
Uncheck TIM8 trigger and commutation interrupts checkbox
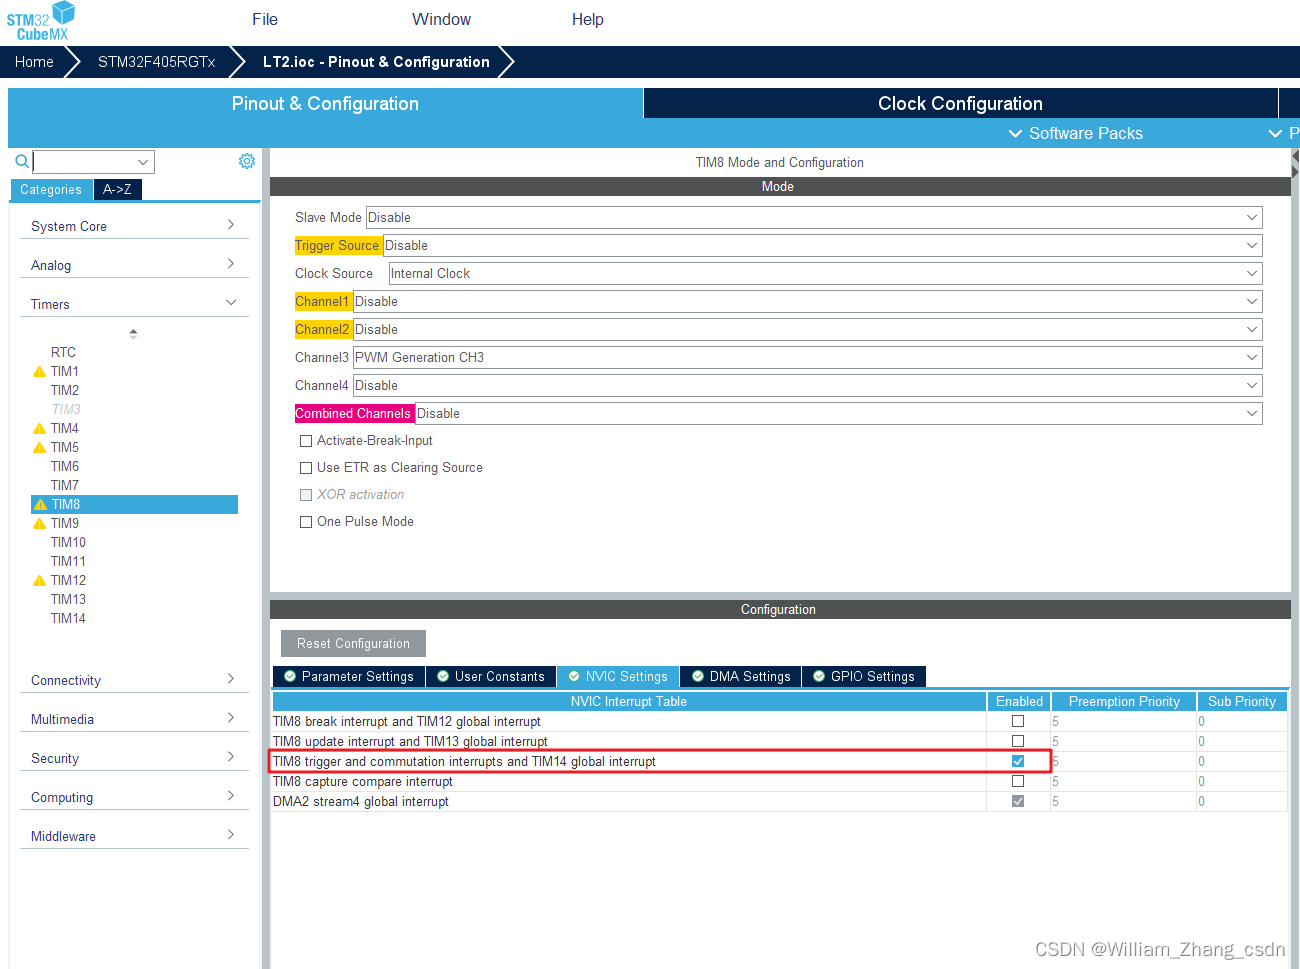coord(1018,761)
